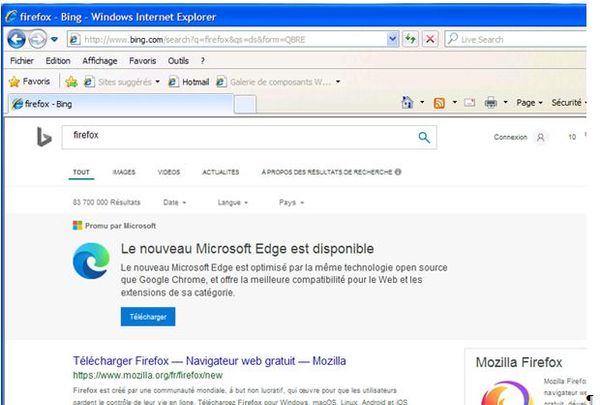Click the info icon beside À propos des résultats
This screenshot has height=405, width=600.
pos(398,172)
